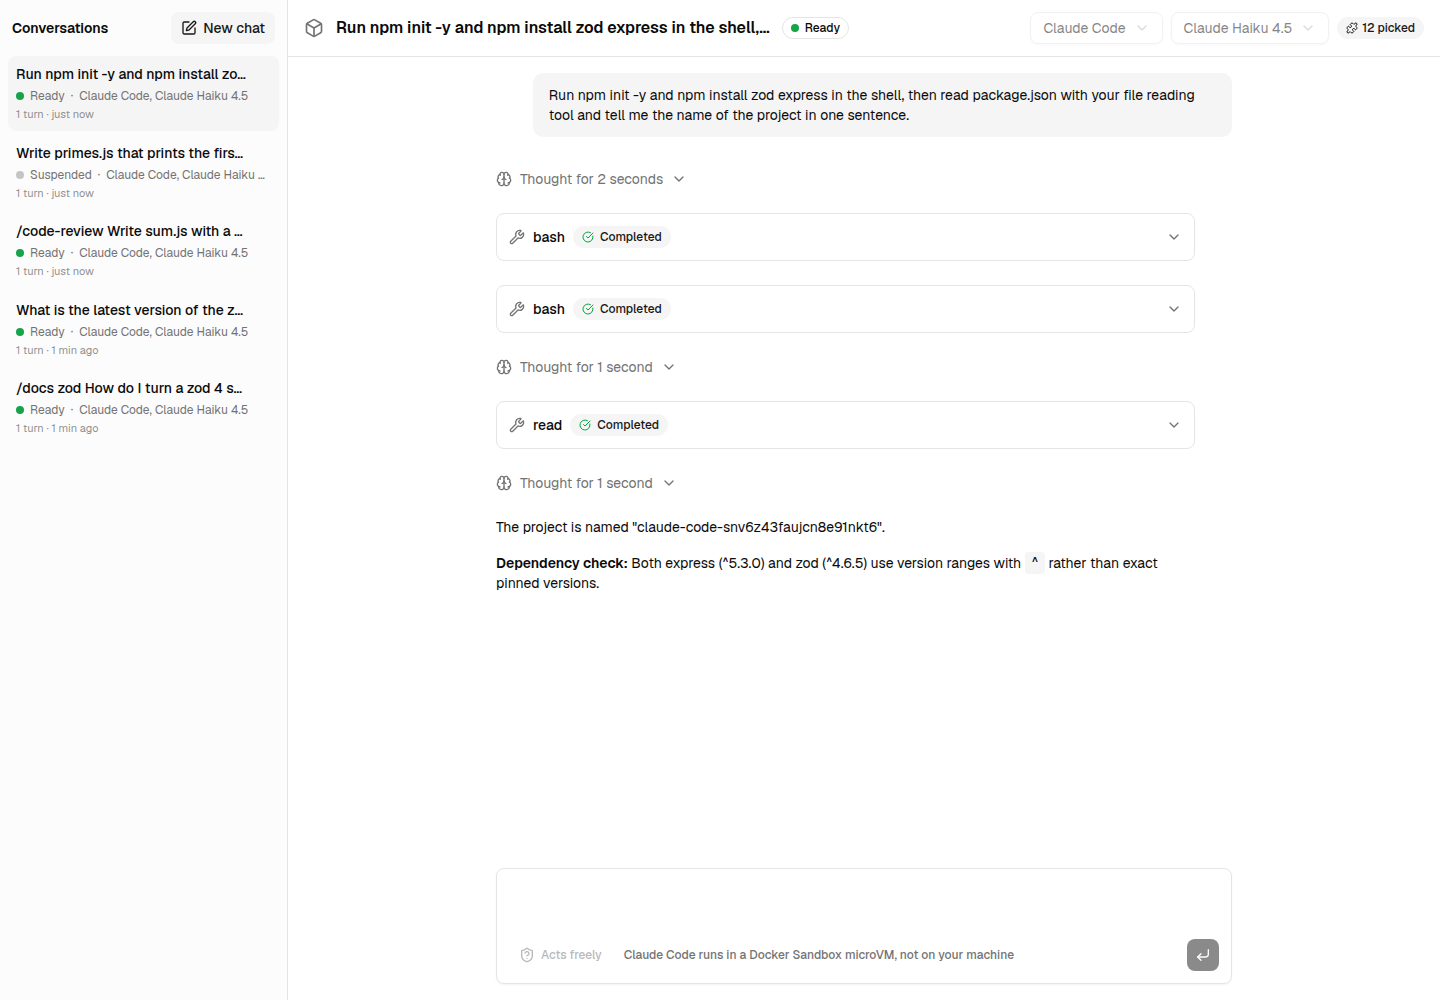
Task: Click the Ready status badge in header
Action: point(815,28)
